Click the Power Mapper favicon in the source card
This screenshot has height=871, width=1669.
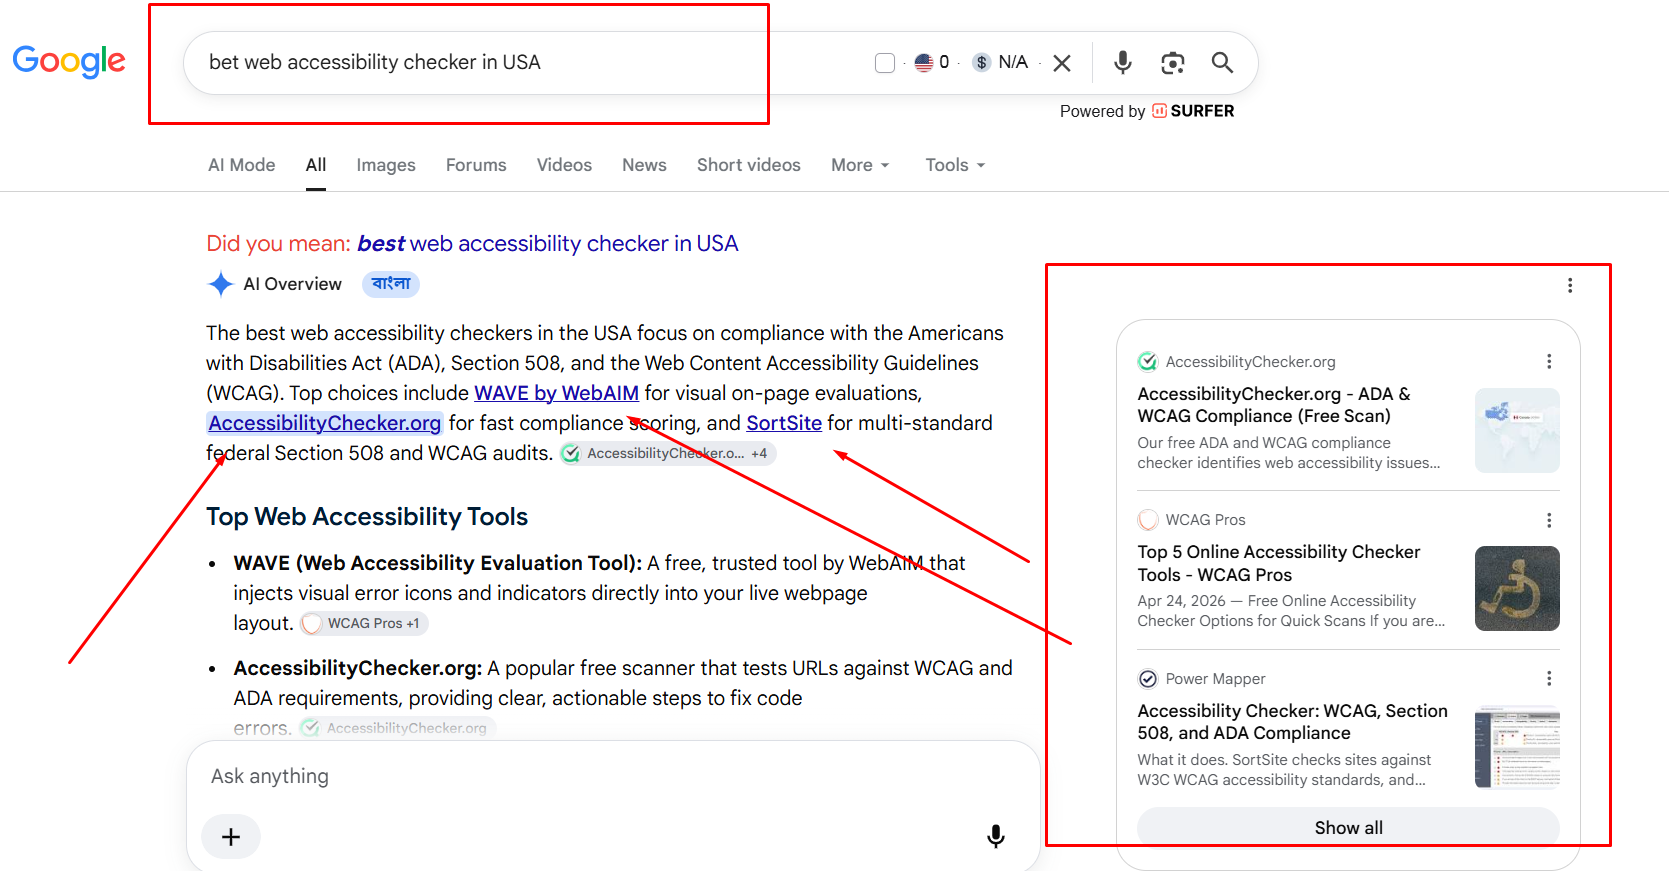pyautogui.click(x=1148, y=679)
